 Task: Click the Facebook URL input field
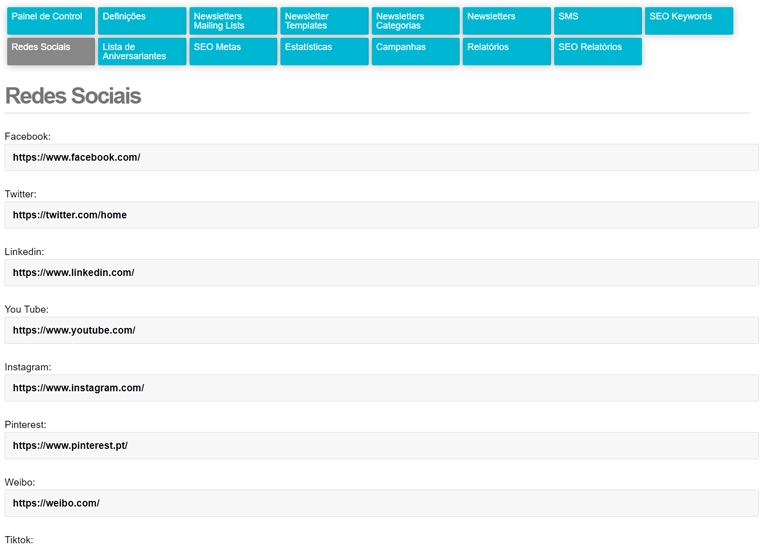[x=382, y=157]
